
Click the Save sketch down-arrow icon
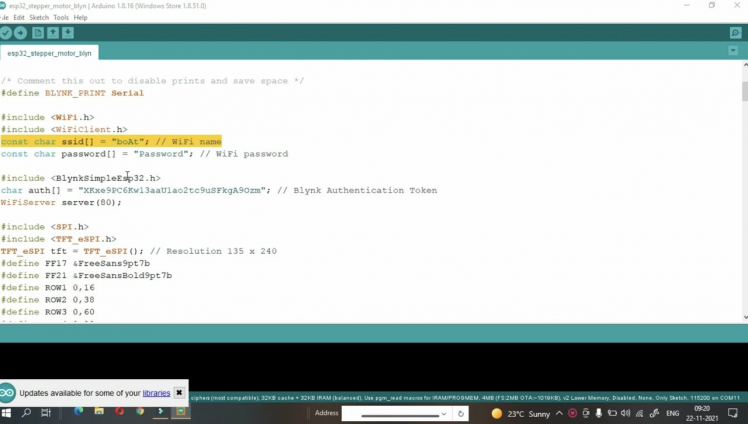[68, 33]
